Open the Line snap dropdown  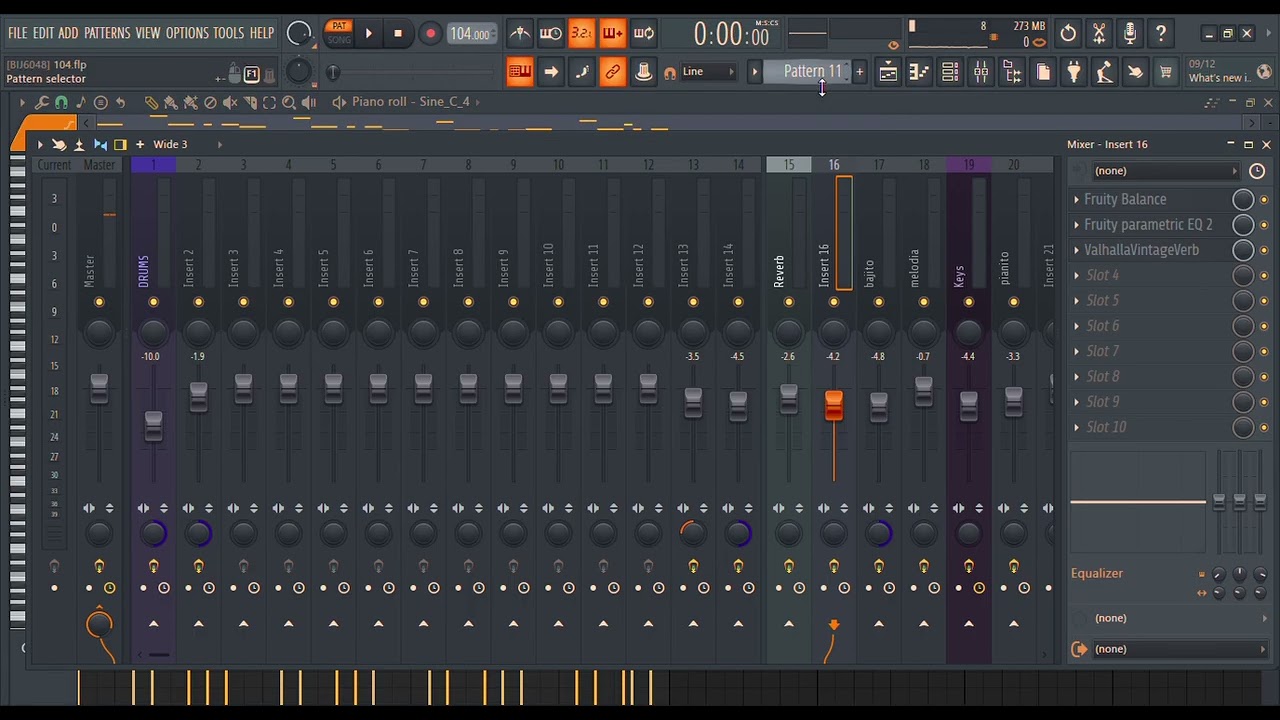(709, 72)
